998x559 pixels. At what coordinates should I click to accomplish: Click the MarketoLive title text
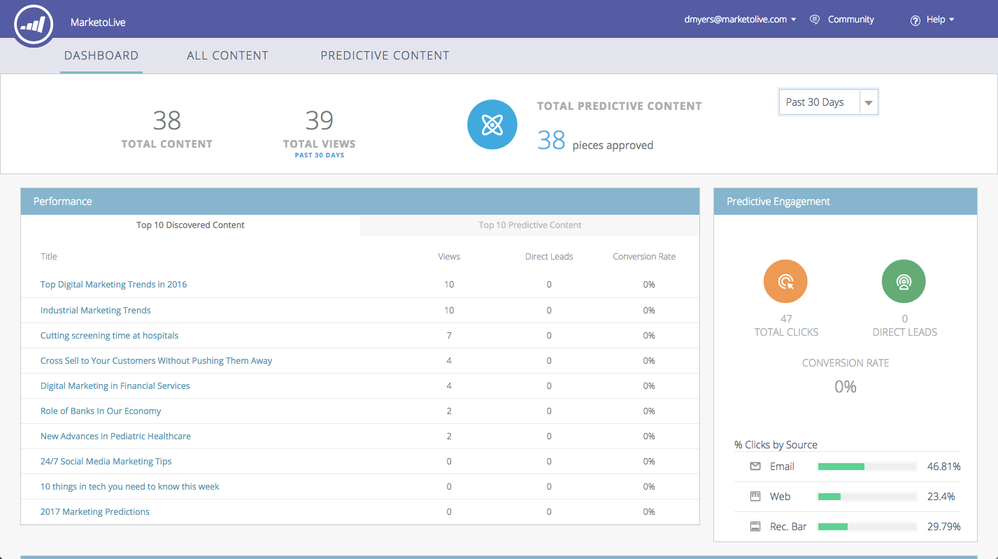98,22
